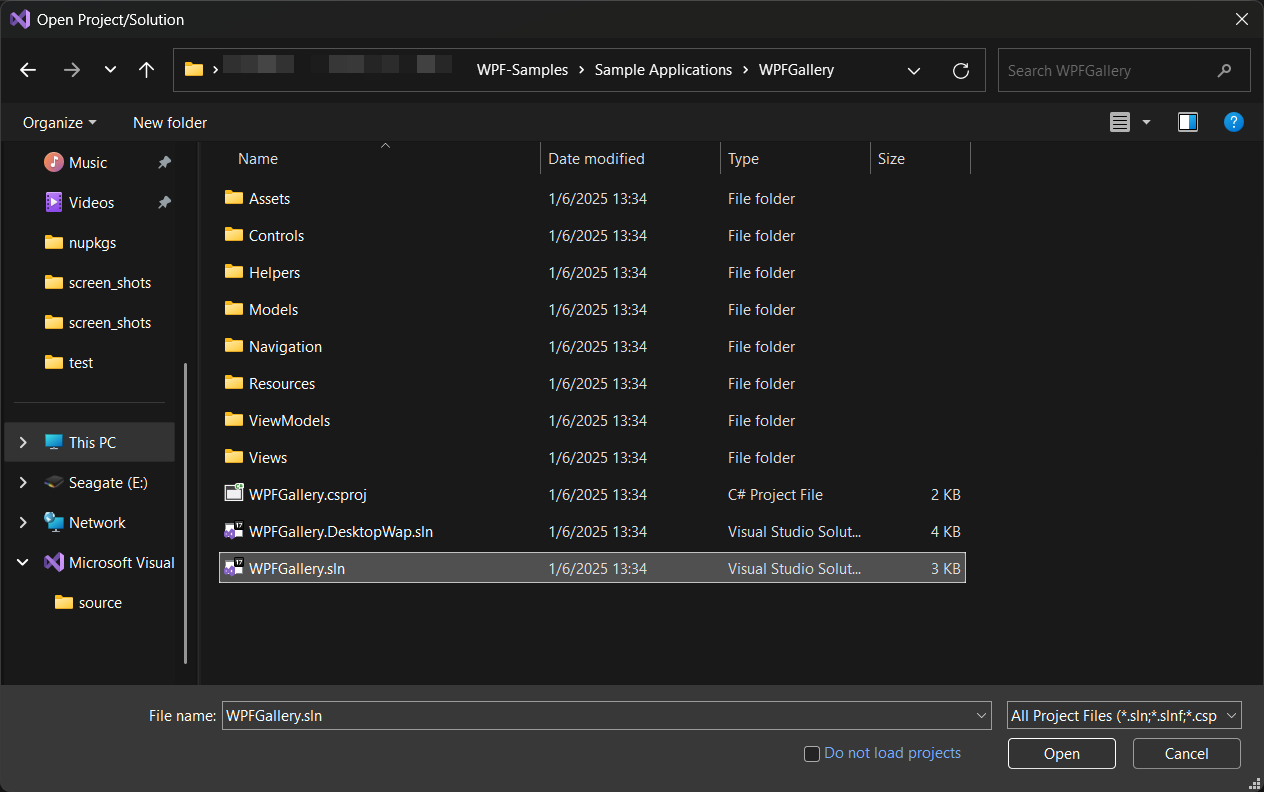Select the Views folder icon
Viewport: 1264px width, 792px height.
click(234, 457)
